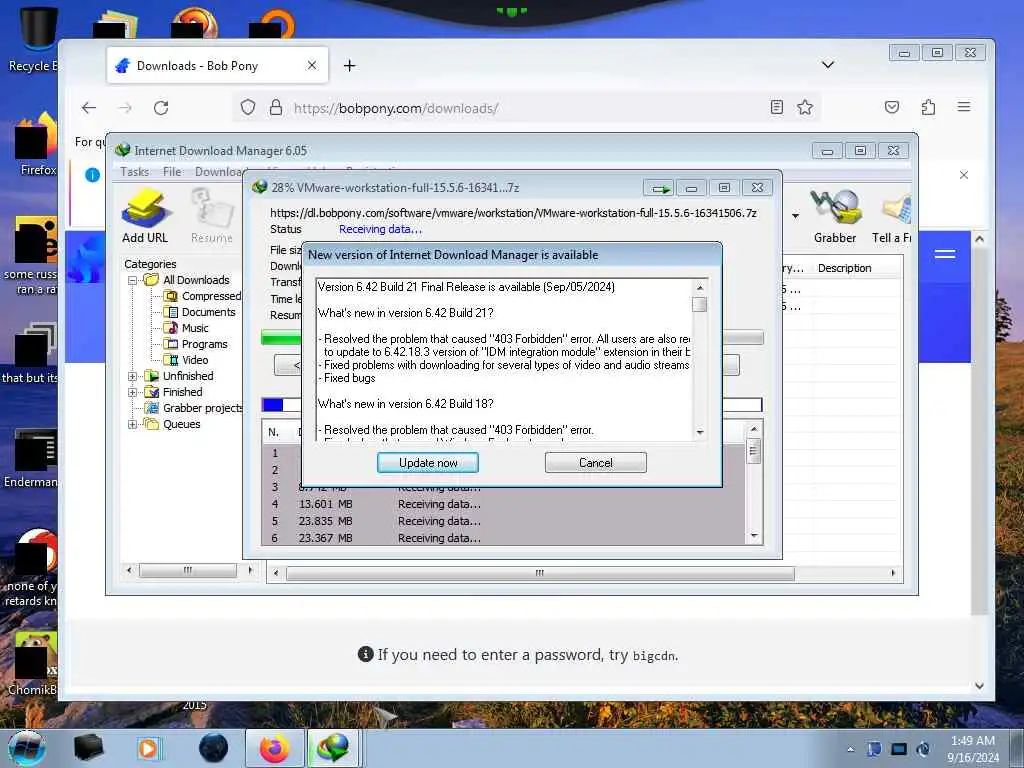Screen dimensions: 1024x768
Task: Dismiss the Firefox notification bar X
Action: [963, 175]
